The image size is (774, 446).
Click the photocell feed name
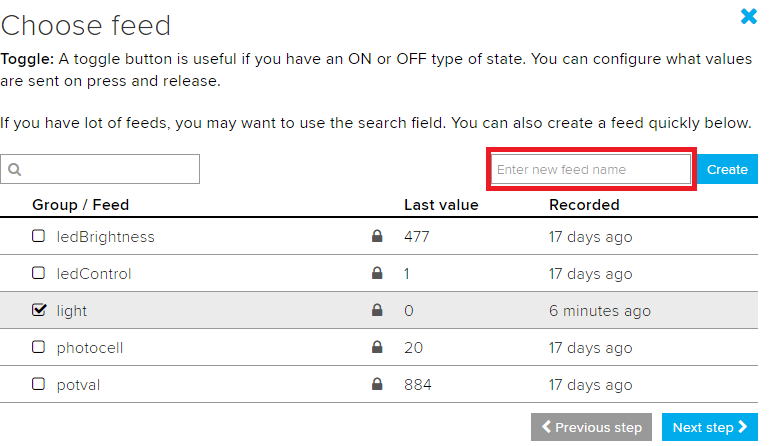(90, 348)
